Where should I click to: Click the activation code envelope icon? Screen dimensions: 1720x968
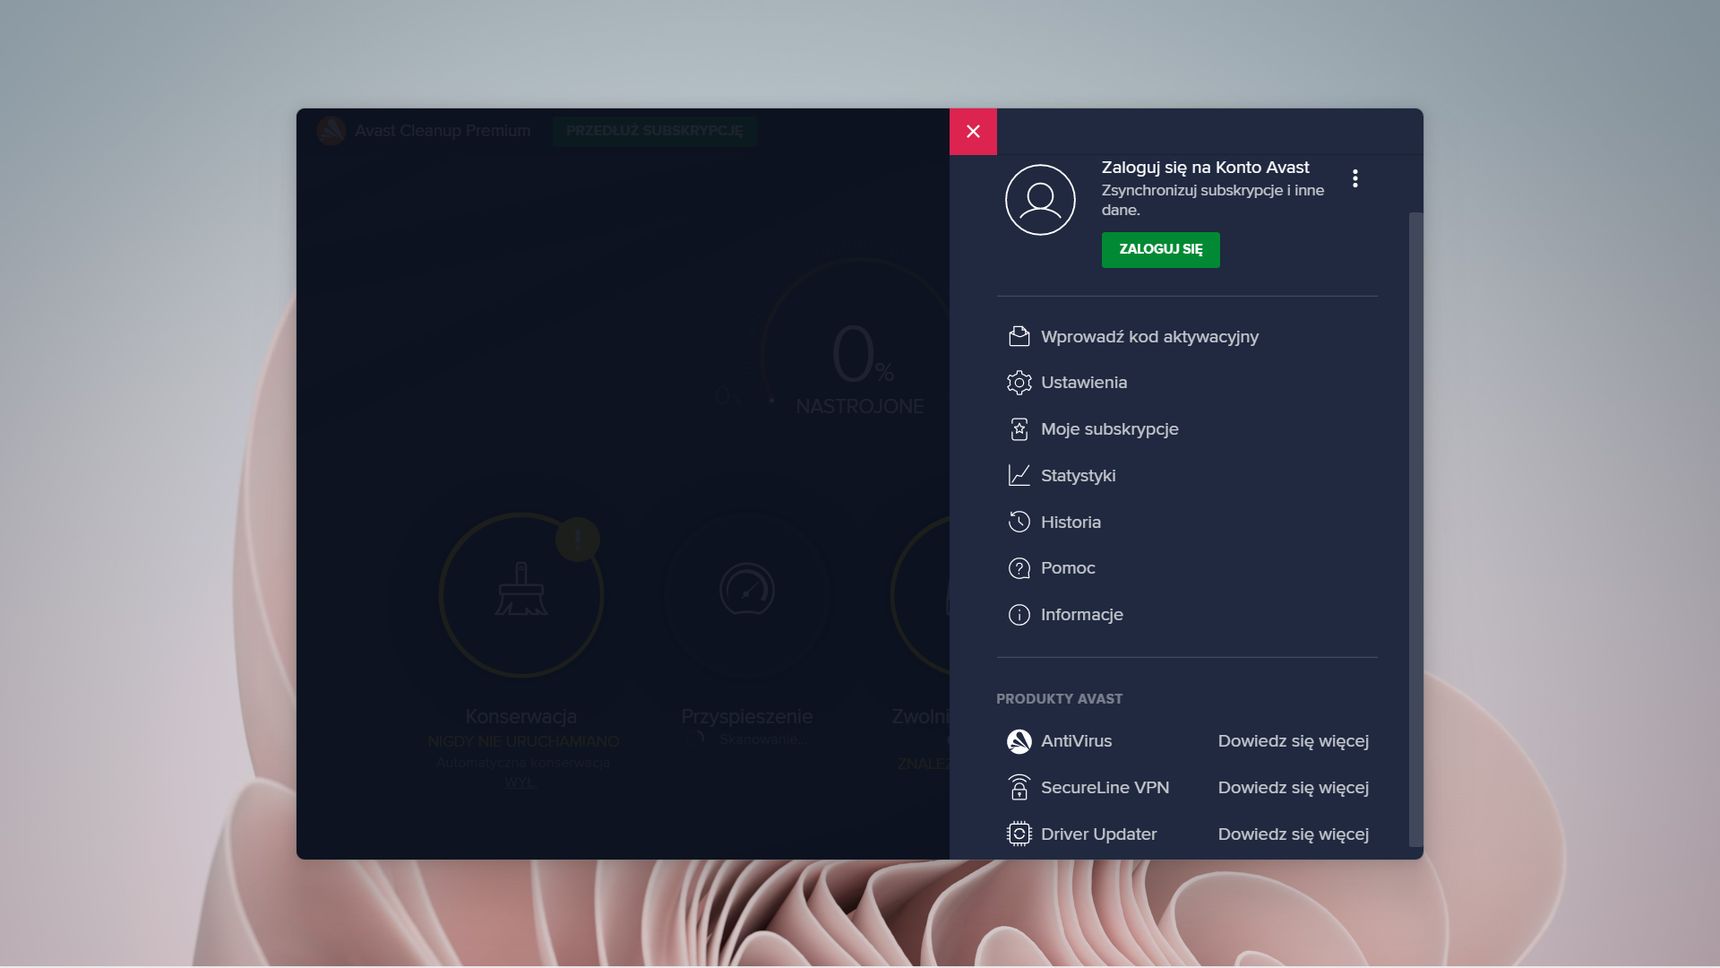coord(1019,336)
